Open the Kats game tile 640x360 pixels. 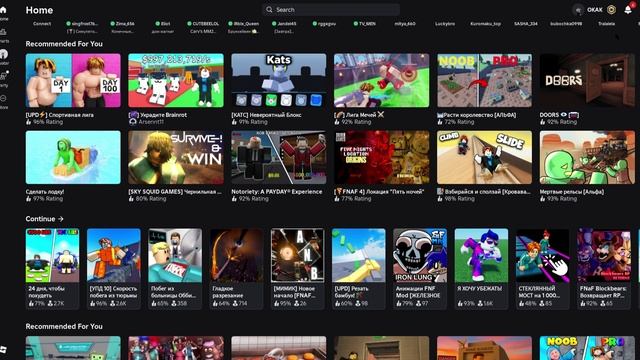tap(279, 80)
